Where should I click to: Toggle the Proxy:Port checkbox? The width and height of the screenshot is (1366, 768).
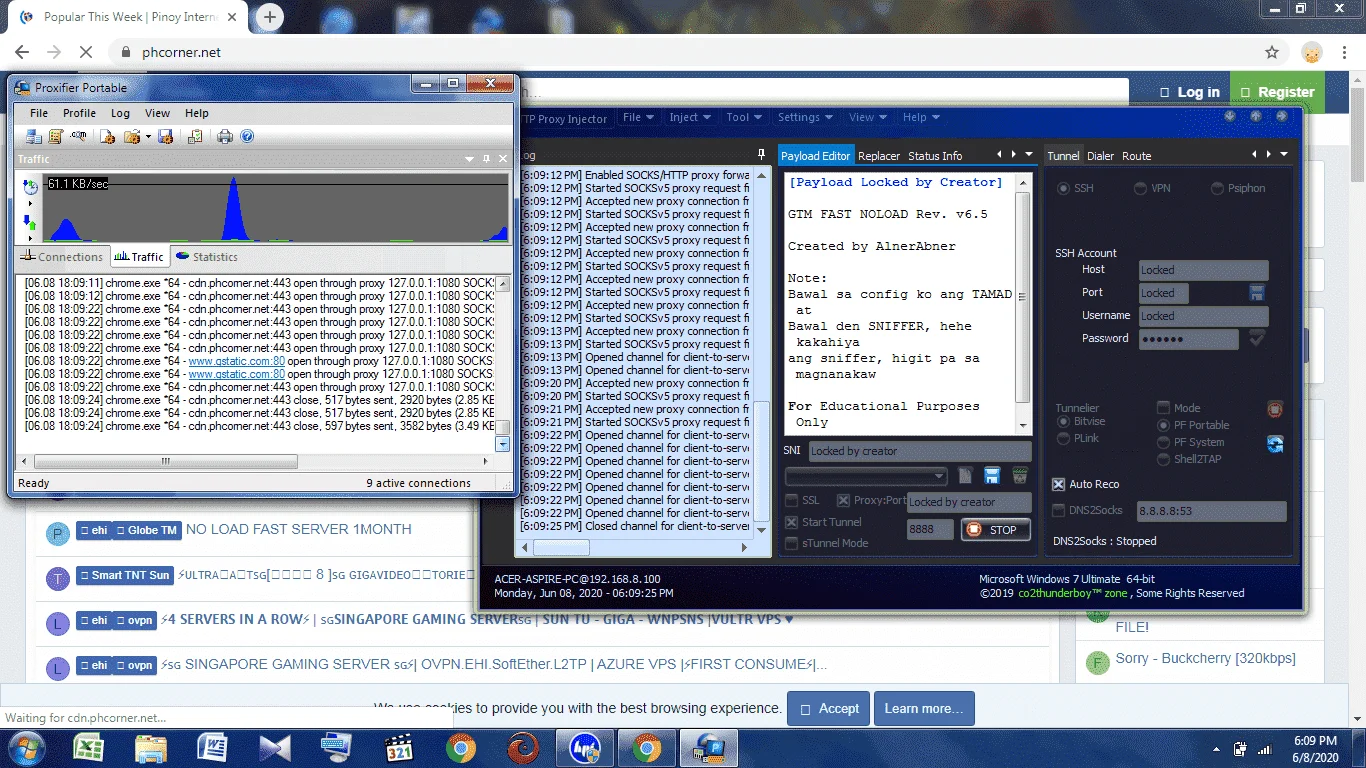click(844, 500)
